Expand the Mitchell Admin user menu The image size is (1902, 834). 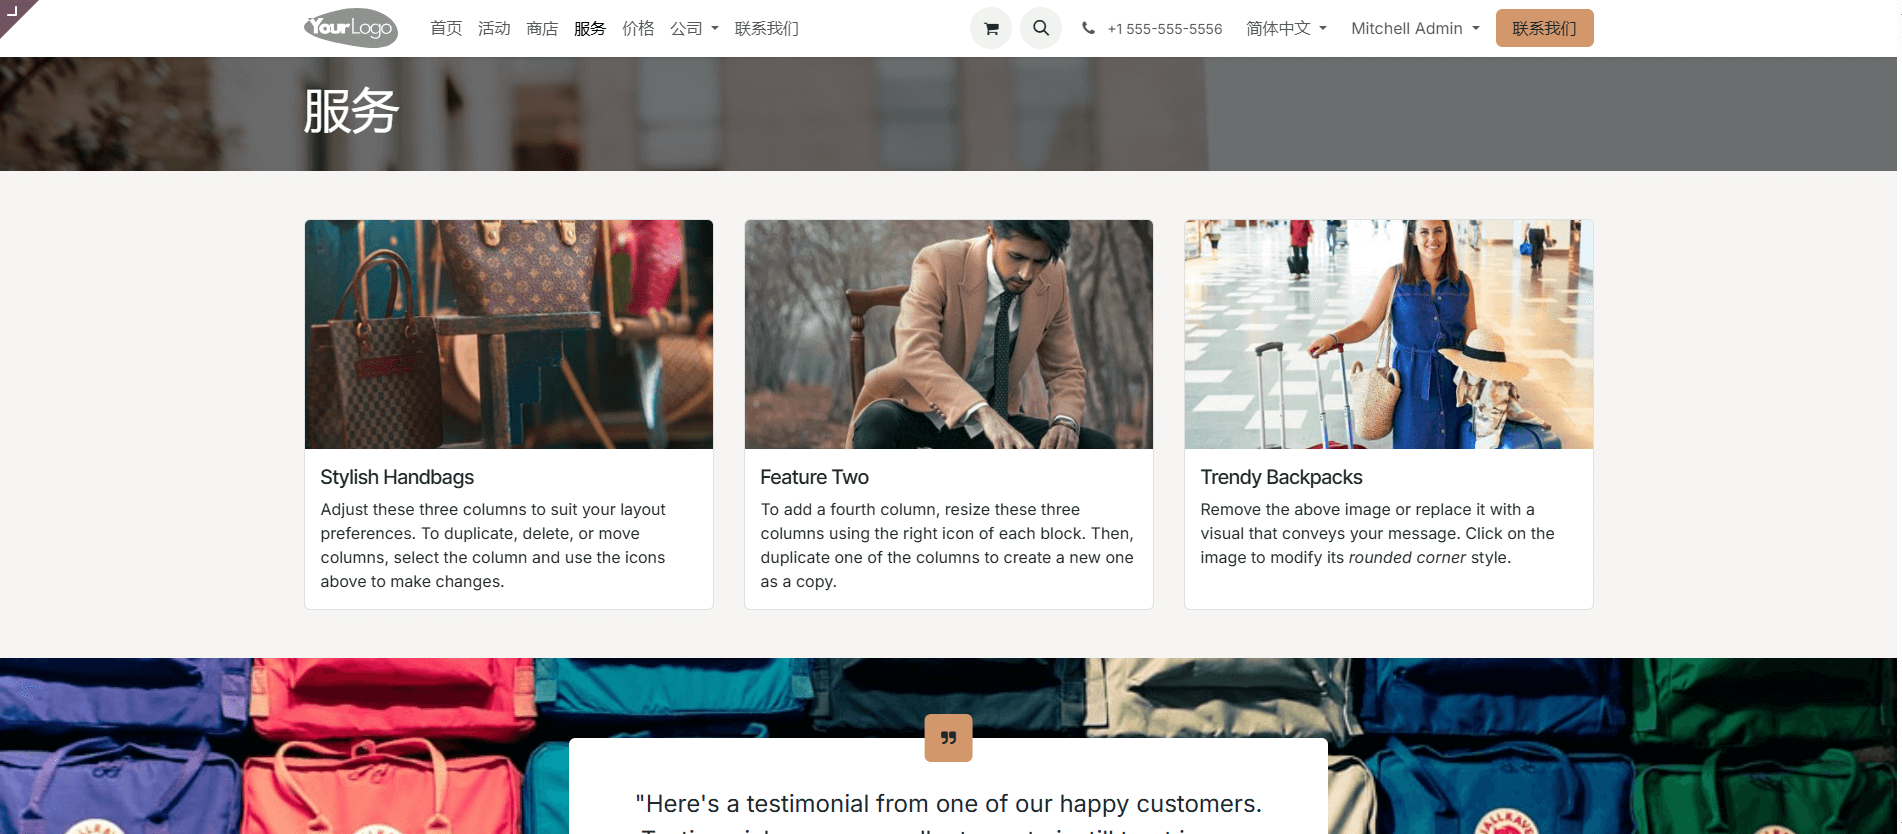pyautogui.click(x=1414, y=28)
